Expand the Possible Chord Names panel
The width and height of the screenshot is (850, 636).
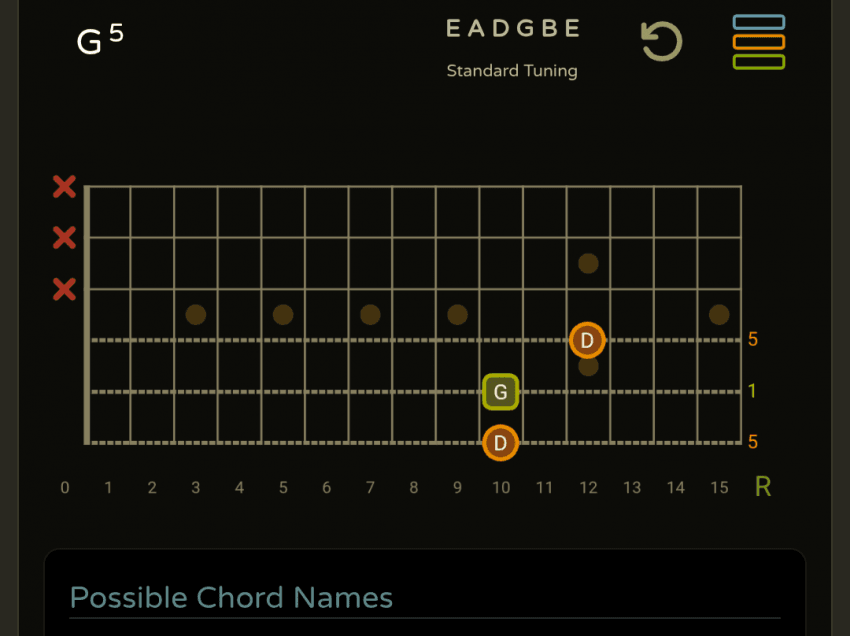(x=231, y=598)
